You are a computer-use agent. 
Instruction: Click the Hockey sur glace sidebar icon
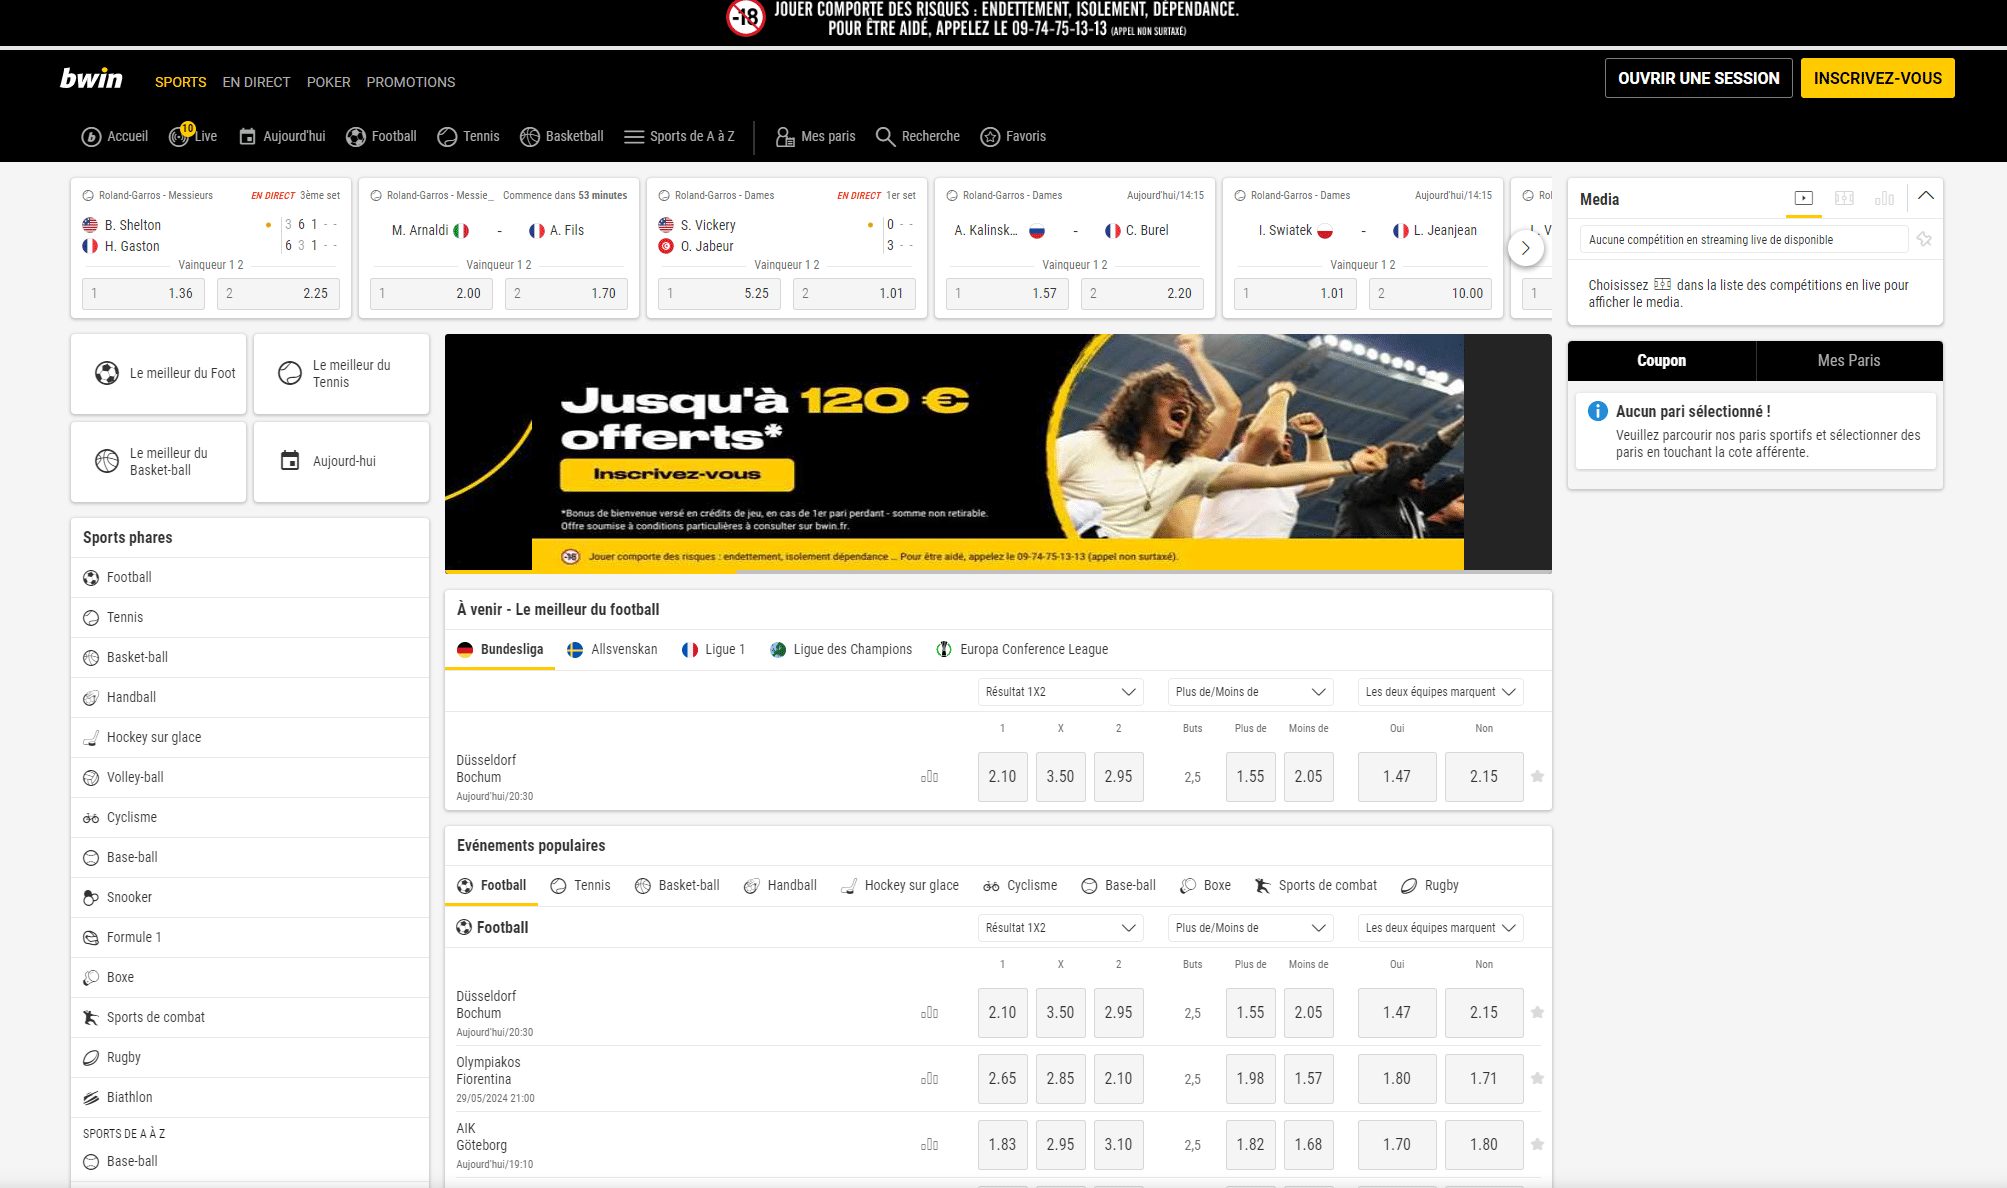(x=91, y=738)
